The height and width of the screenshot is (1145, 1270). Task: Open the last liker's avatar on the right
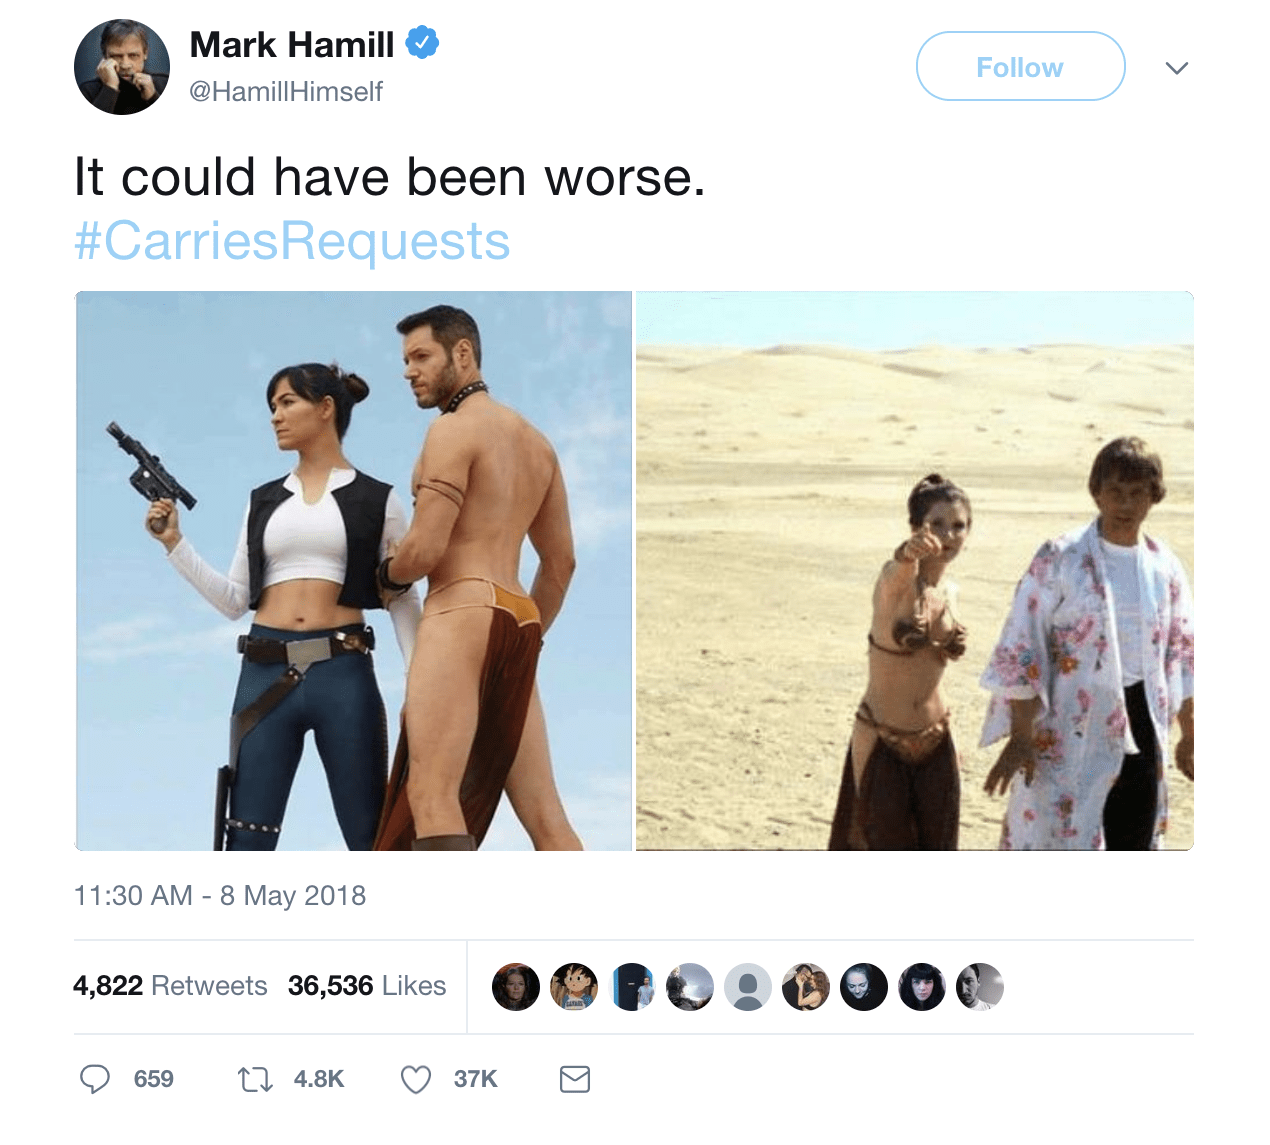pyautogui.click(x=980, y=987)
